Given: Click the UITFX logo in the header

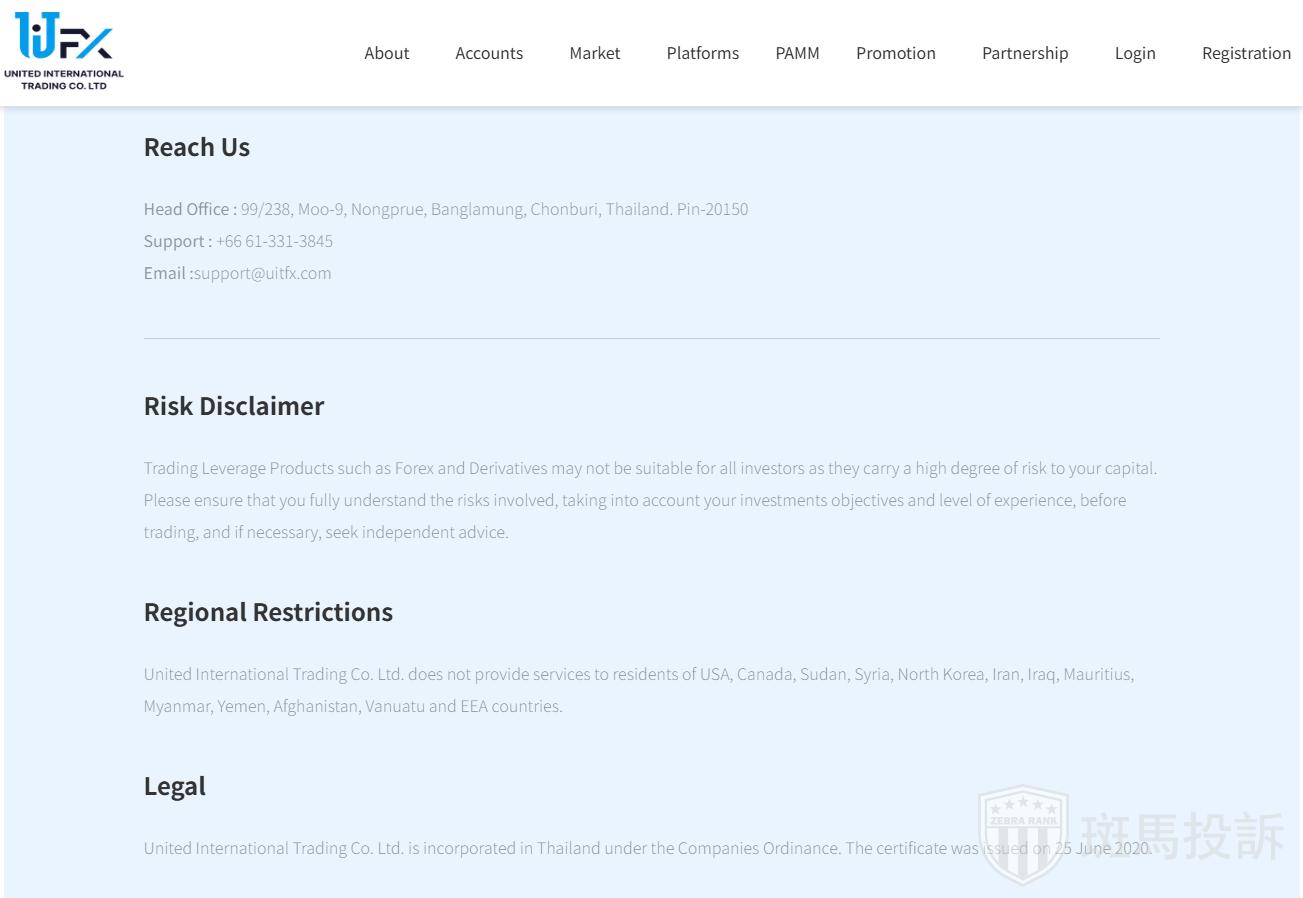Looking at the screenshot, I should click(x=64, y=51).
